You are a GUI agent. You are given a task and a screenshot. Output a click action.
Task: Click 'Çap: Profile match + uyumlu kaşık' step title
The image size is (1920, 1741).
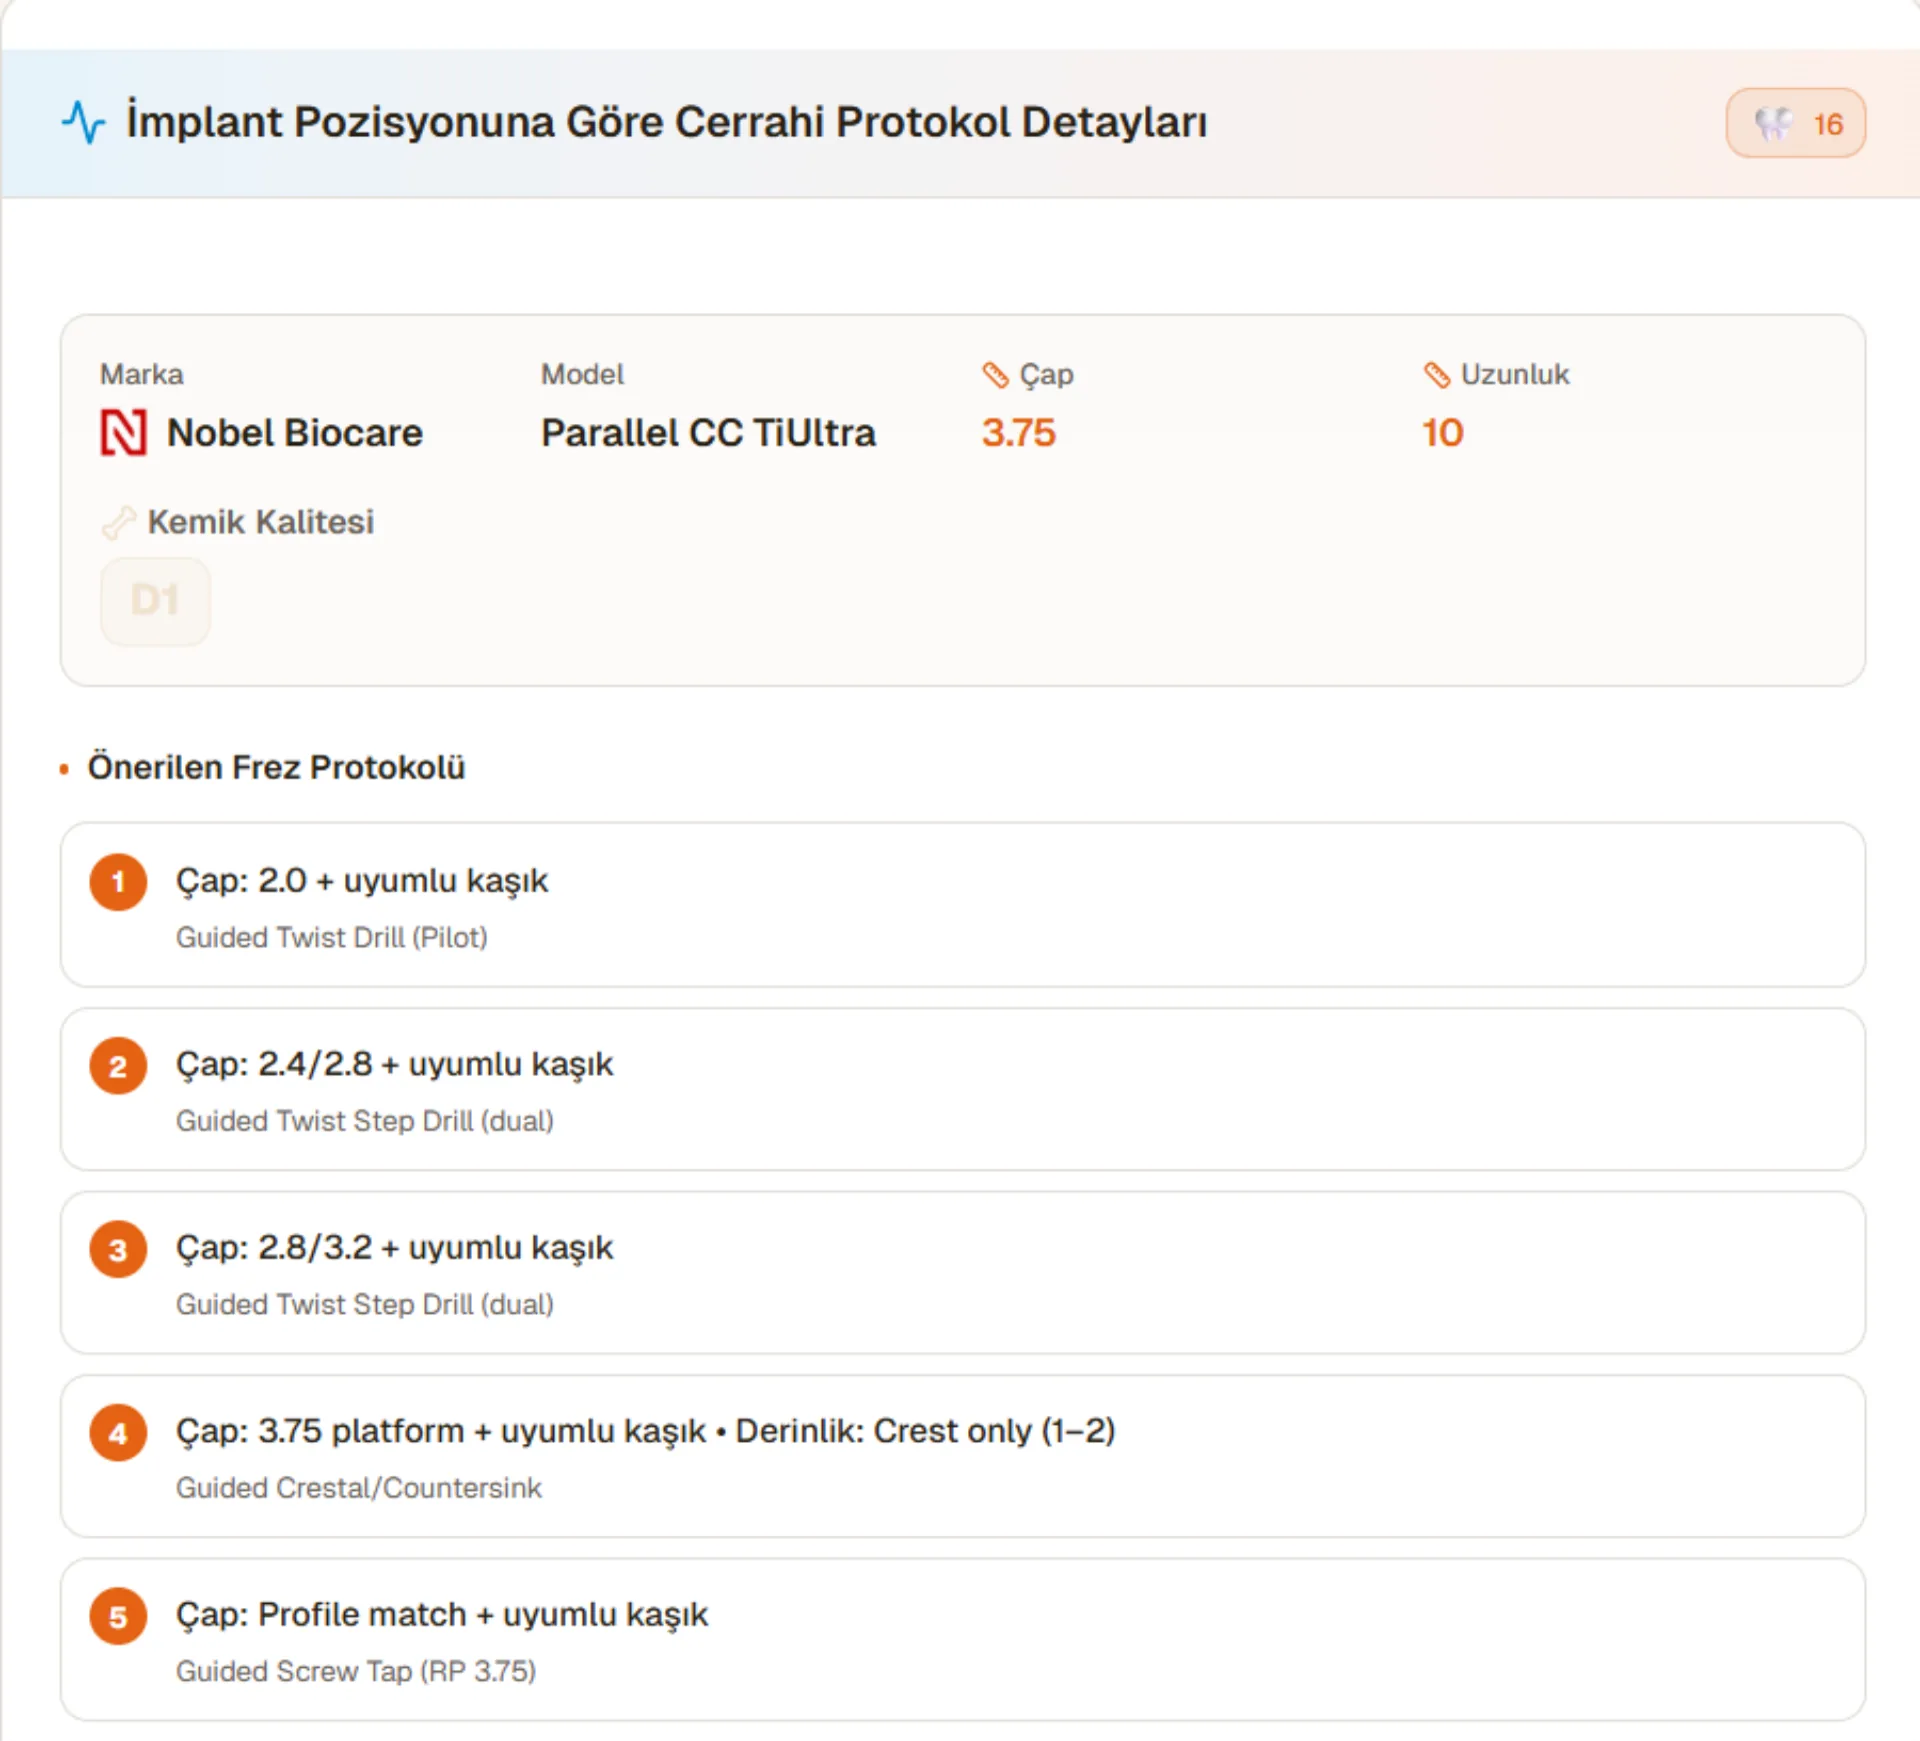point(442,1615)
